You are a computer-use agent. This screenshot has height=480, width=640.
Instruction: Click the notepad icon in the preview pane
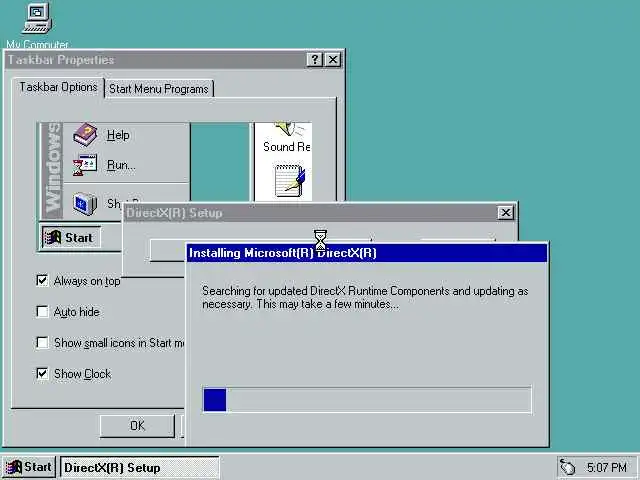[290, 181]
